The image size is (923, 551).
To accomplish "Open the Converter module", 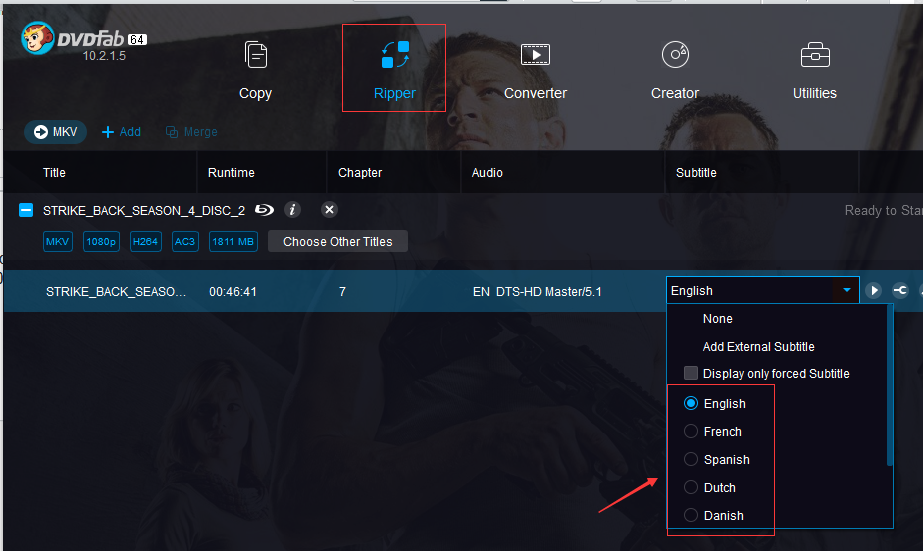I will [x=535, y=71].
